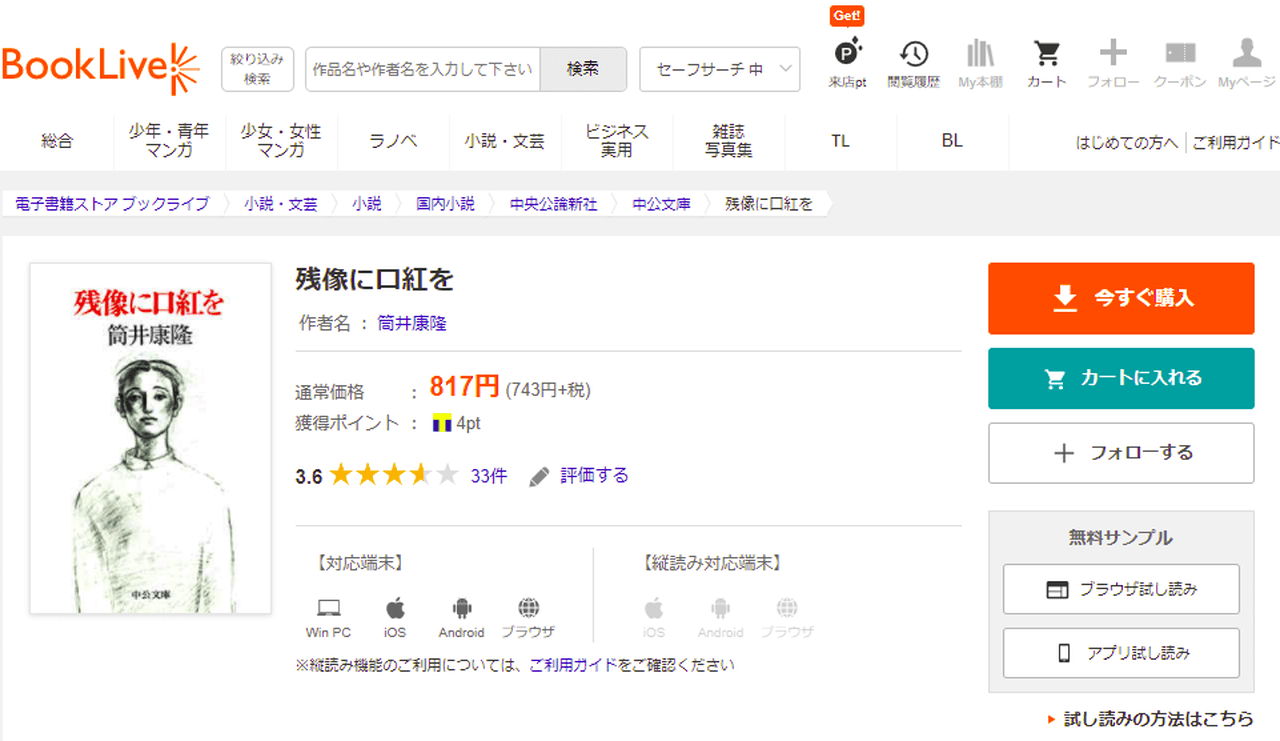Click the ブラウザ試し読み sample button
Viewport: 1280px width, 741px height.
pos(1121,589)
